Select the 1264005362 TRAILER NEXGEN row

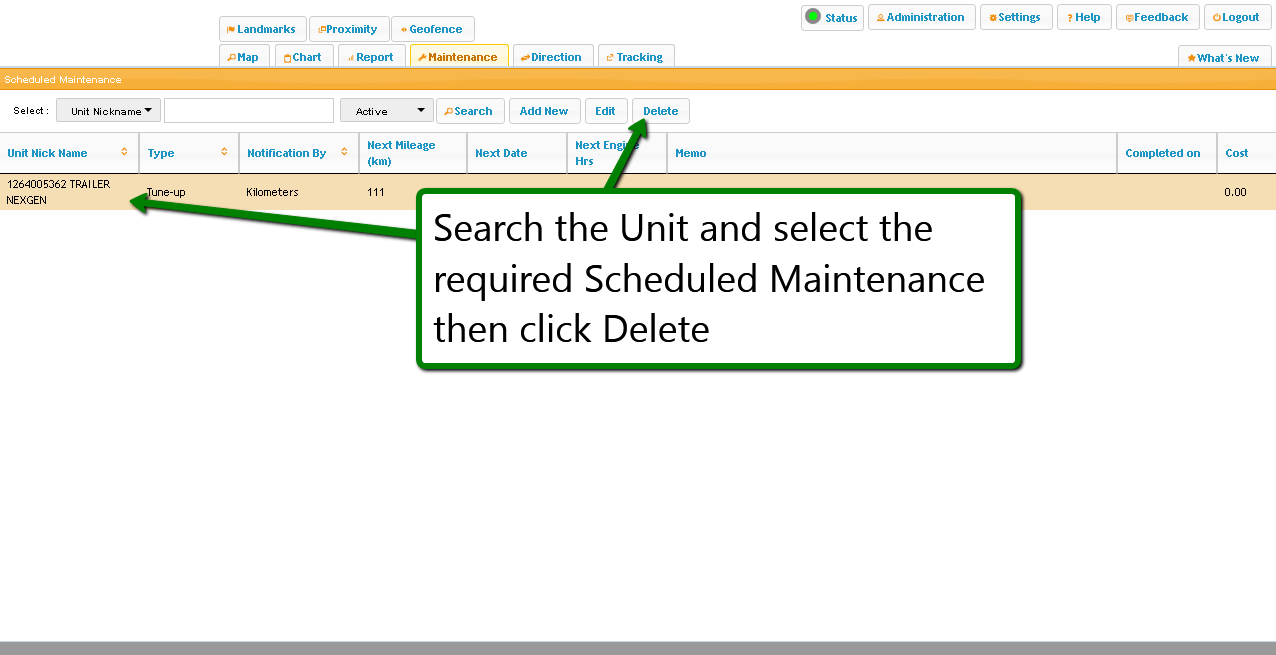[58, 192]
